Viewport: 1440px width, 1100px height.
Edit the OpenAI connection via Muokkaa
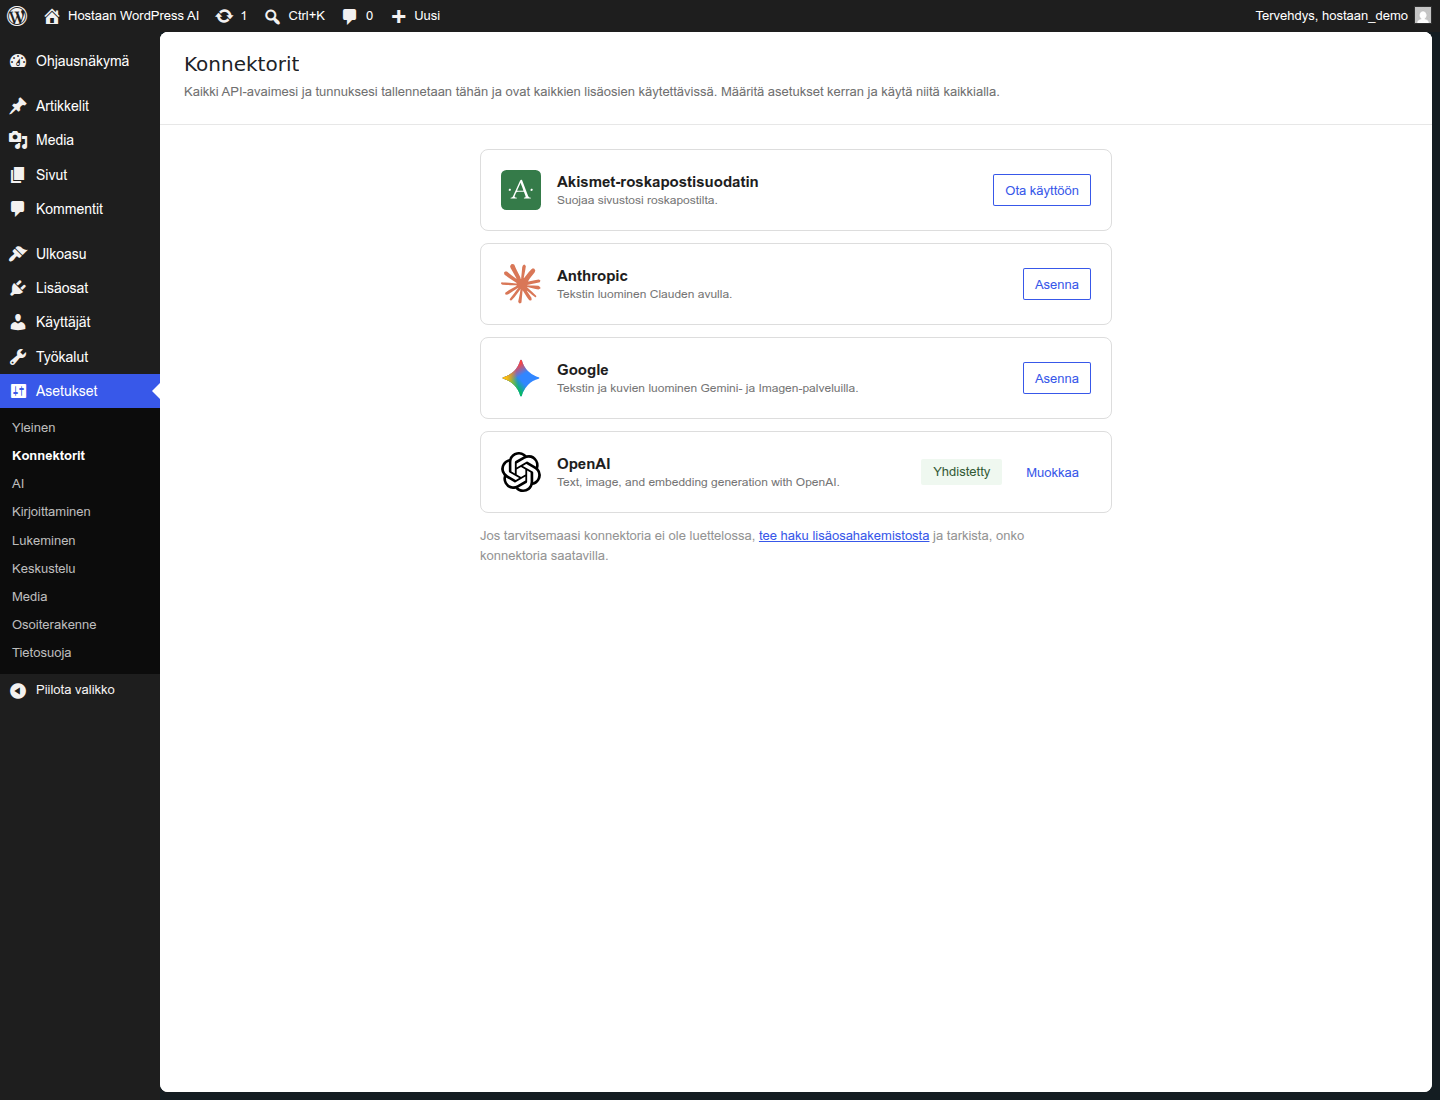[1052, 472]
